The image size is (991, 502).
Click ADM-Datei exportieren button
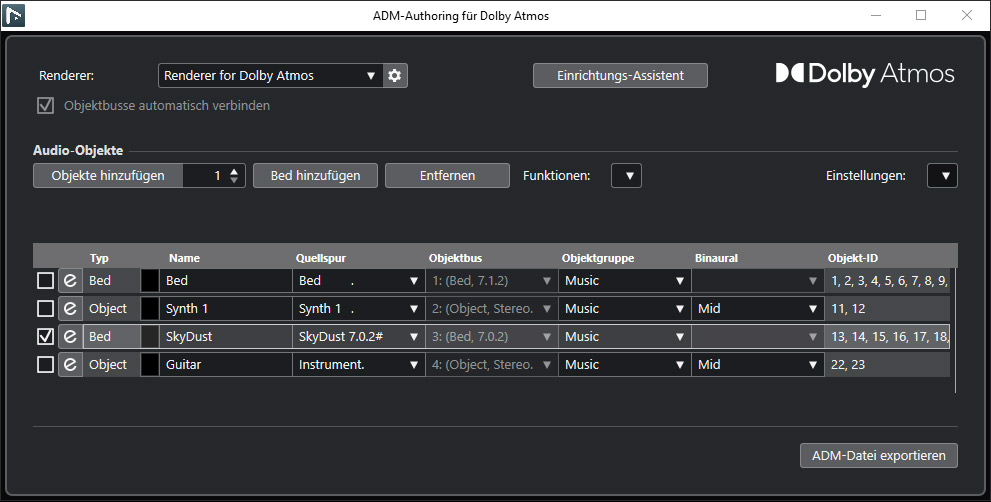point(879,456)
